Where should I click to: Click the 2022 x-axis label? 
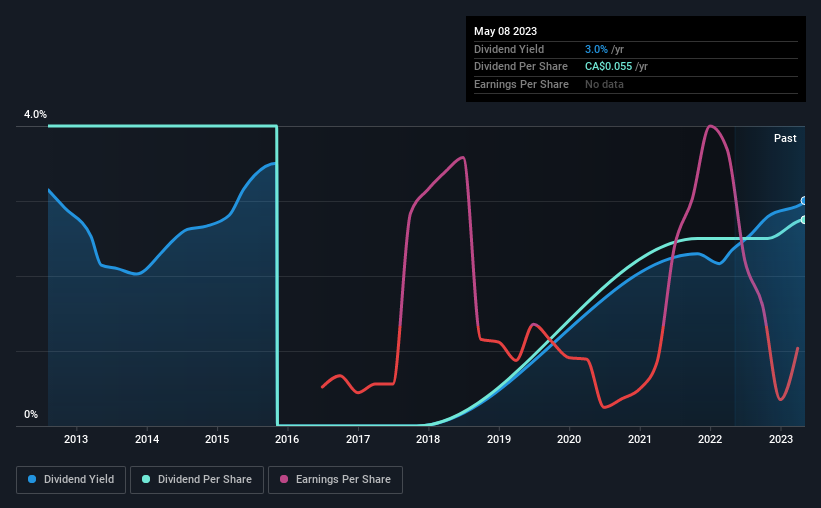pos(710,439)
